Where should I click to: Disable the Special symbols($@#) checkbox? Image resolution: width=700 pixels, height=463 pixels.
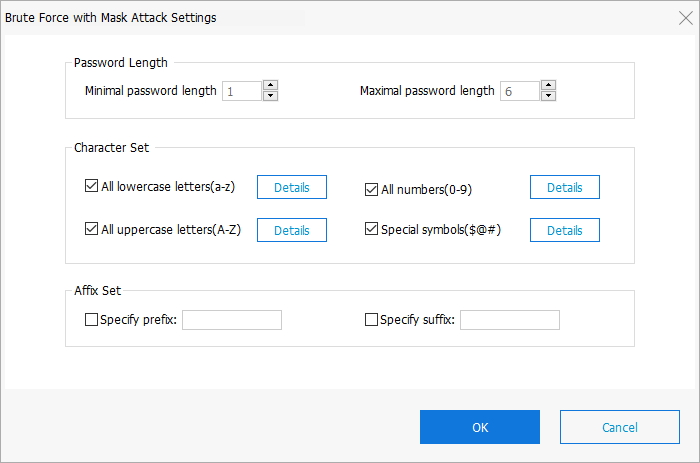[x=372, y=230]
